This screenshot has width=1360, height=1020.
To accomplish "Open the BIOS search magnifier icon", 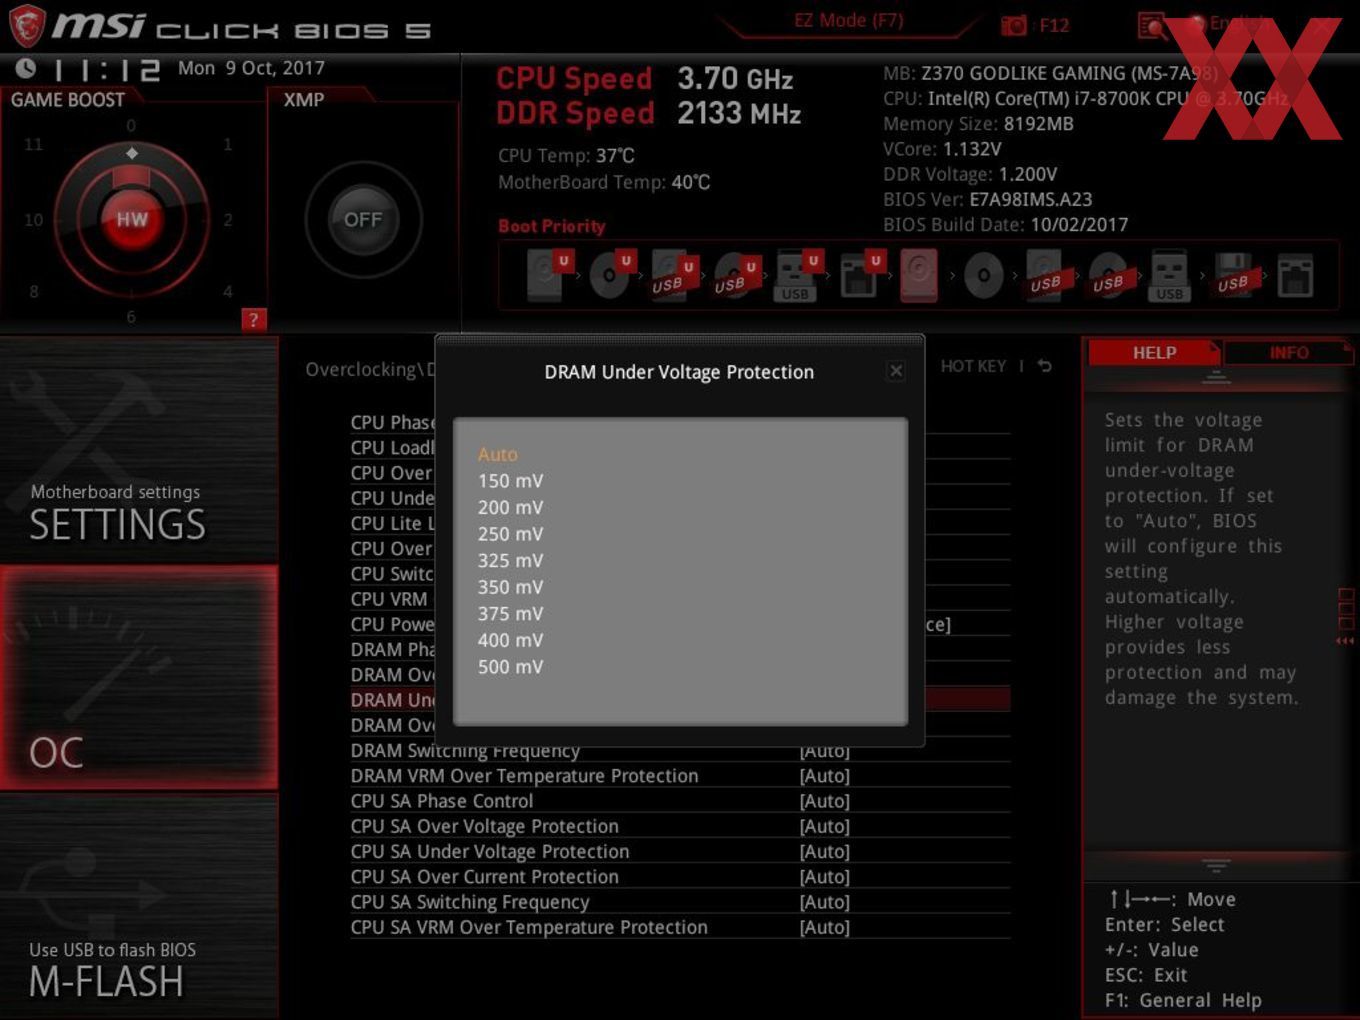I will tap(1152, 25).
